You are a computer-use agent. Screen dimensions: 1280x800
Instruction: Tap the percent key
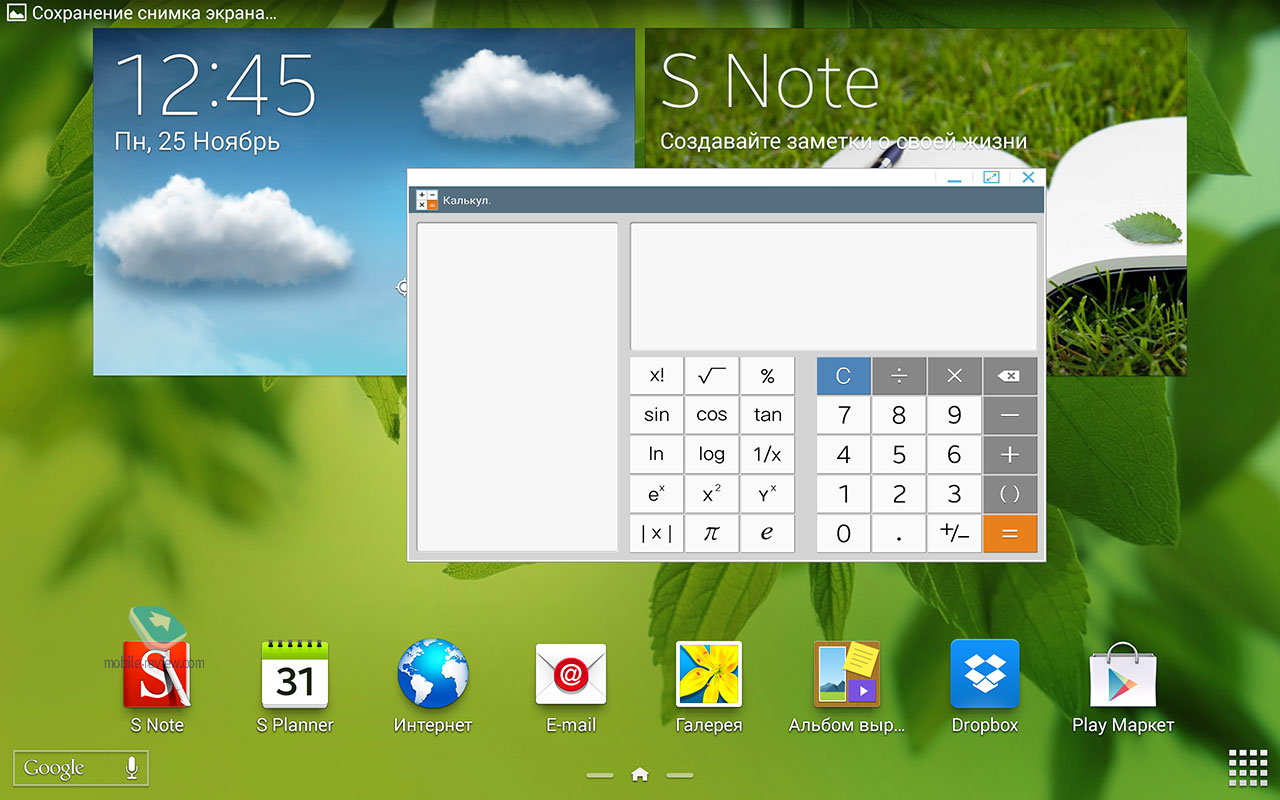point(767,376)
